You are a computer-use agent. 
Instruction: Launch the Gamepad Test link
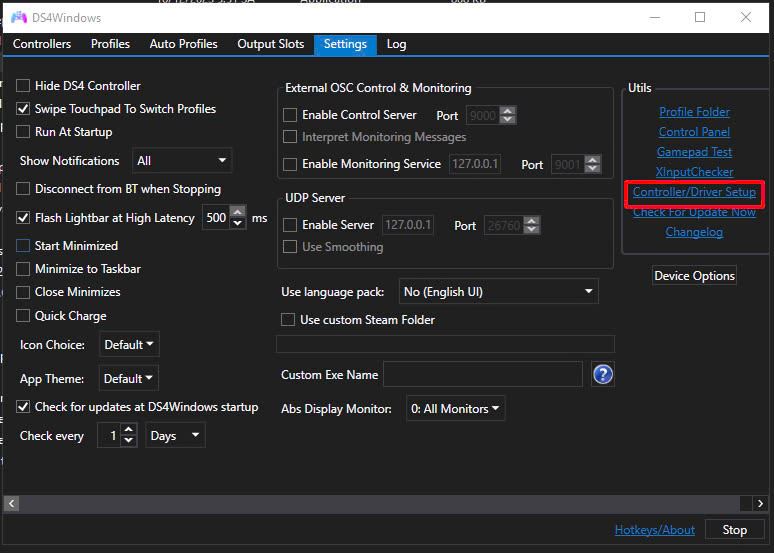point(694,152)
